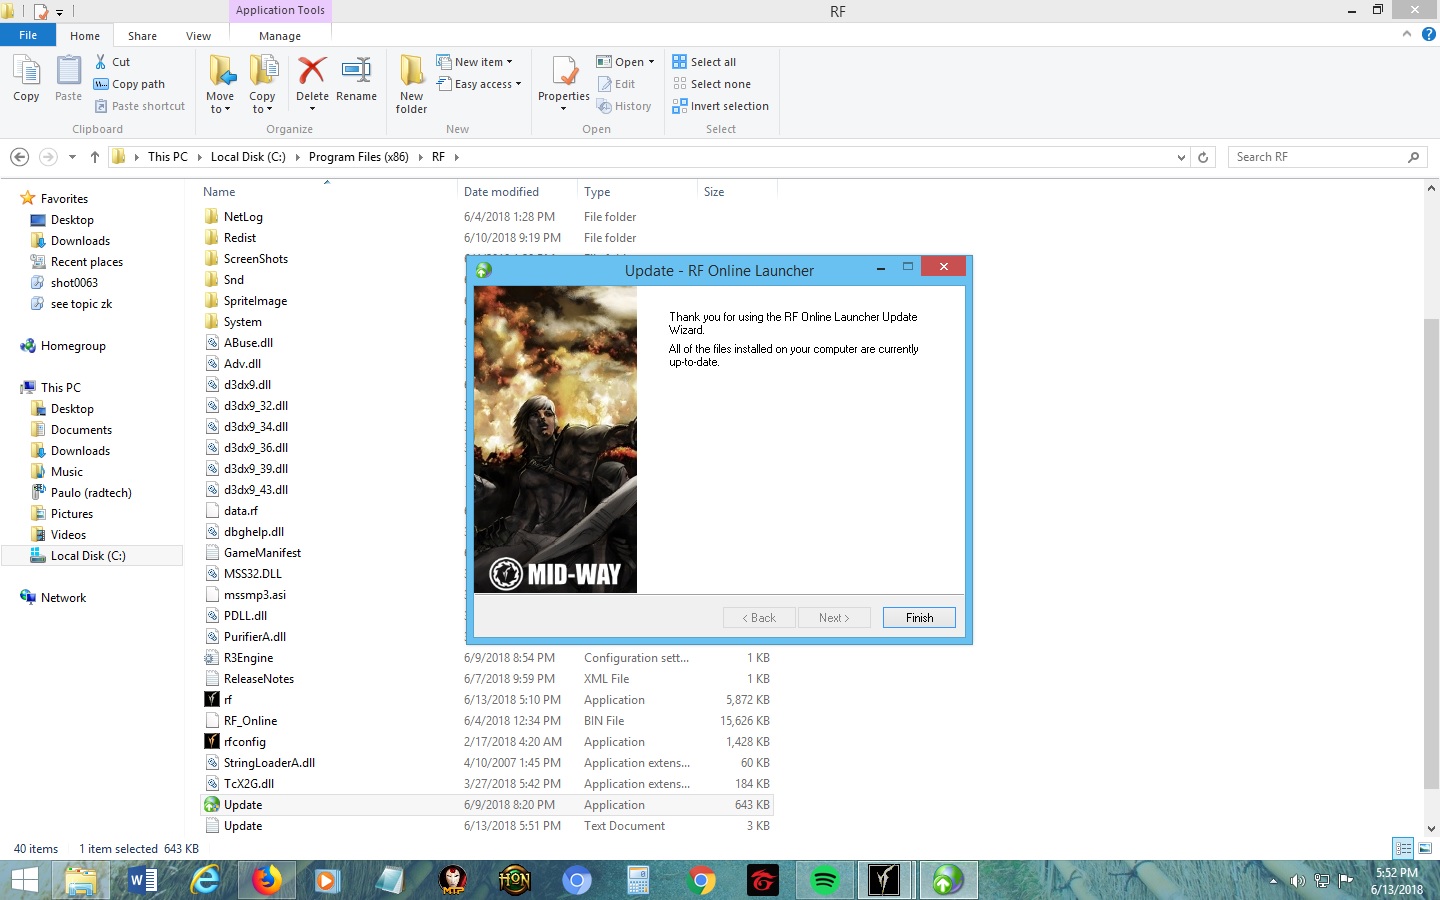
Task: Switch to the Manage ribbon tab
Action: coord(280,35)
